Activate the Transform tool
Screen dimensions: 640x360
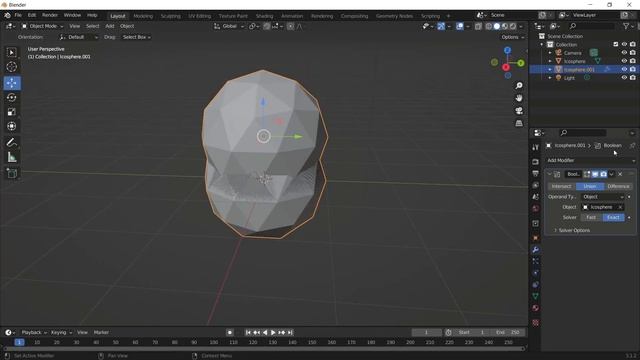[11, 126]
